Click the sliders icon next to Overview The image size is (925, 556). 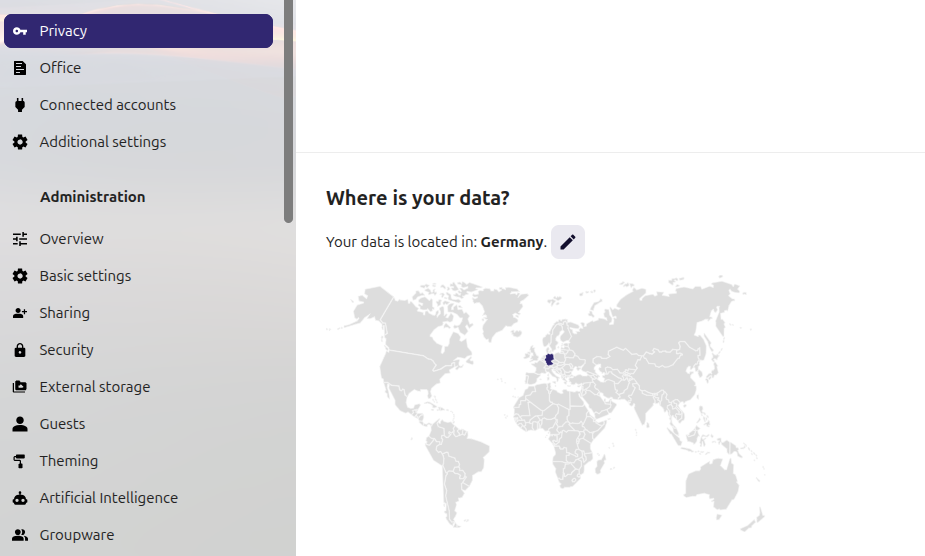click(20, 239)
